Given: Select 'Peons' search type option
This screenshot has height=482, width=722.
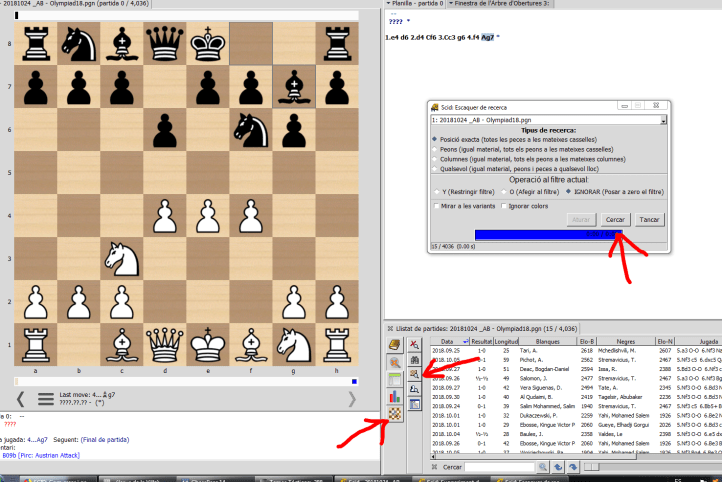Looking at the screenshot, I should [433, 149].
